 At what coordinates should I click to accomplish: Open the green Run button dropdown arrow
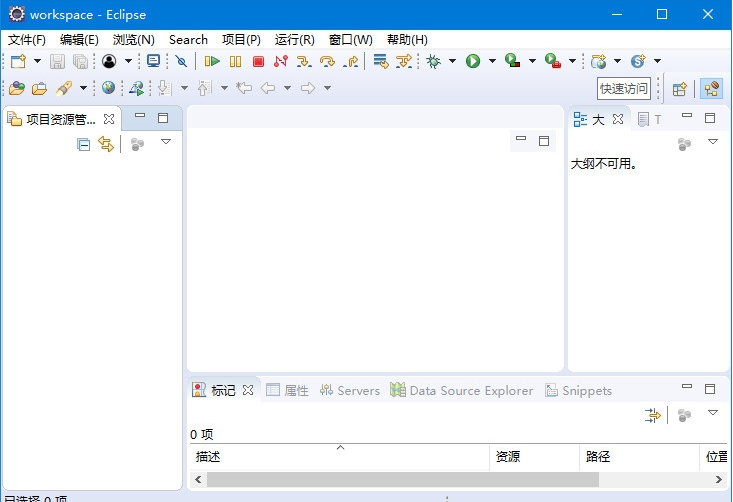492,62
